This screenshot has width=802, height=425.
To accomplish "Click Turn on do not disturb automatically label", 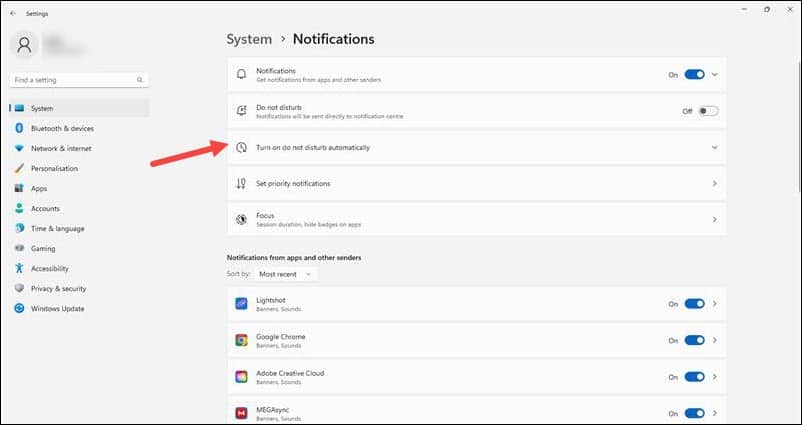I will [x=313, y=147].
